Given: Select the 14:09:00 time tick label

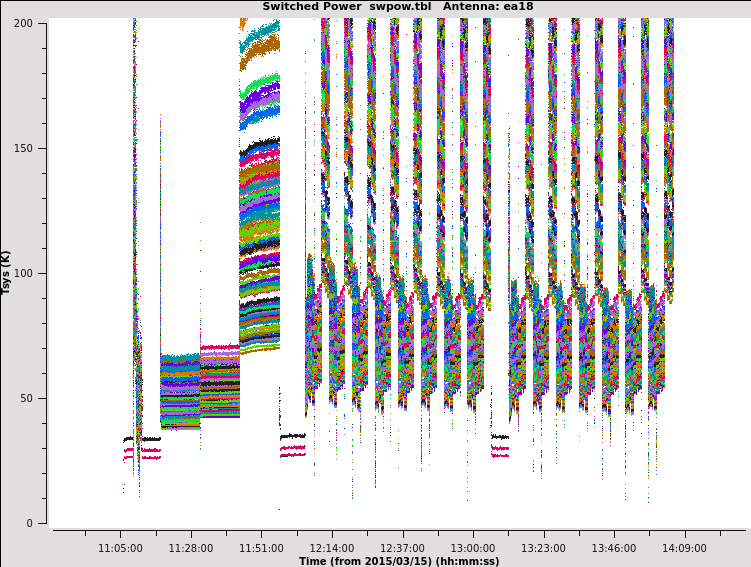Looking at the screenshot, I should coord(684,548).
